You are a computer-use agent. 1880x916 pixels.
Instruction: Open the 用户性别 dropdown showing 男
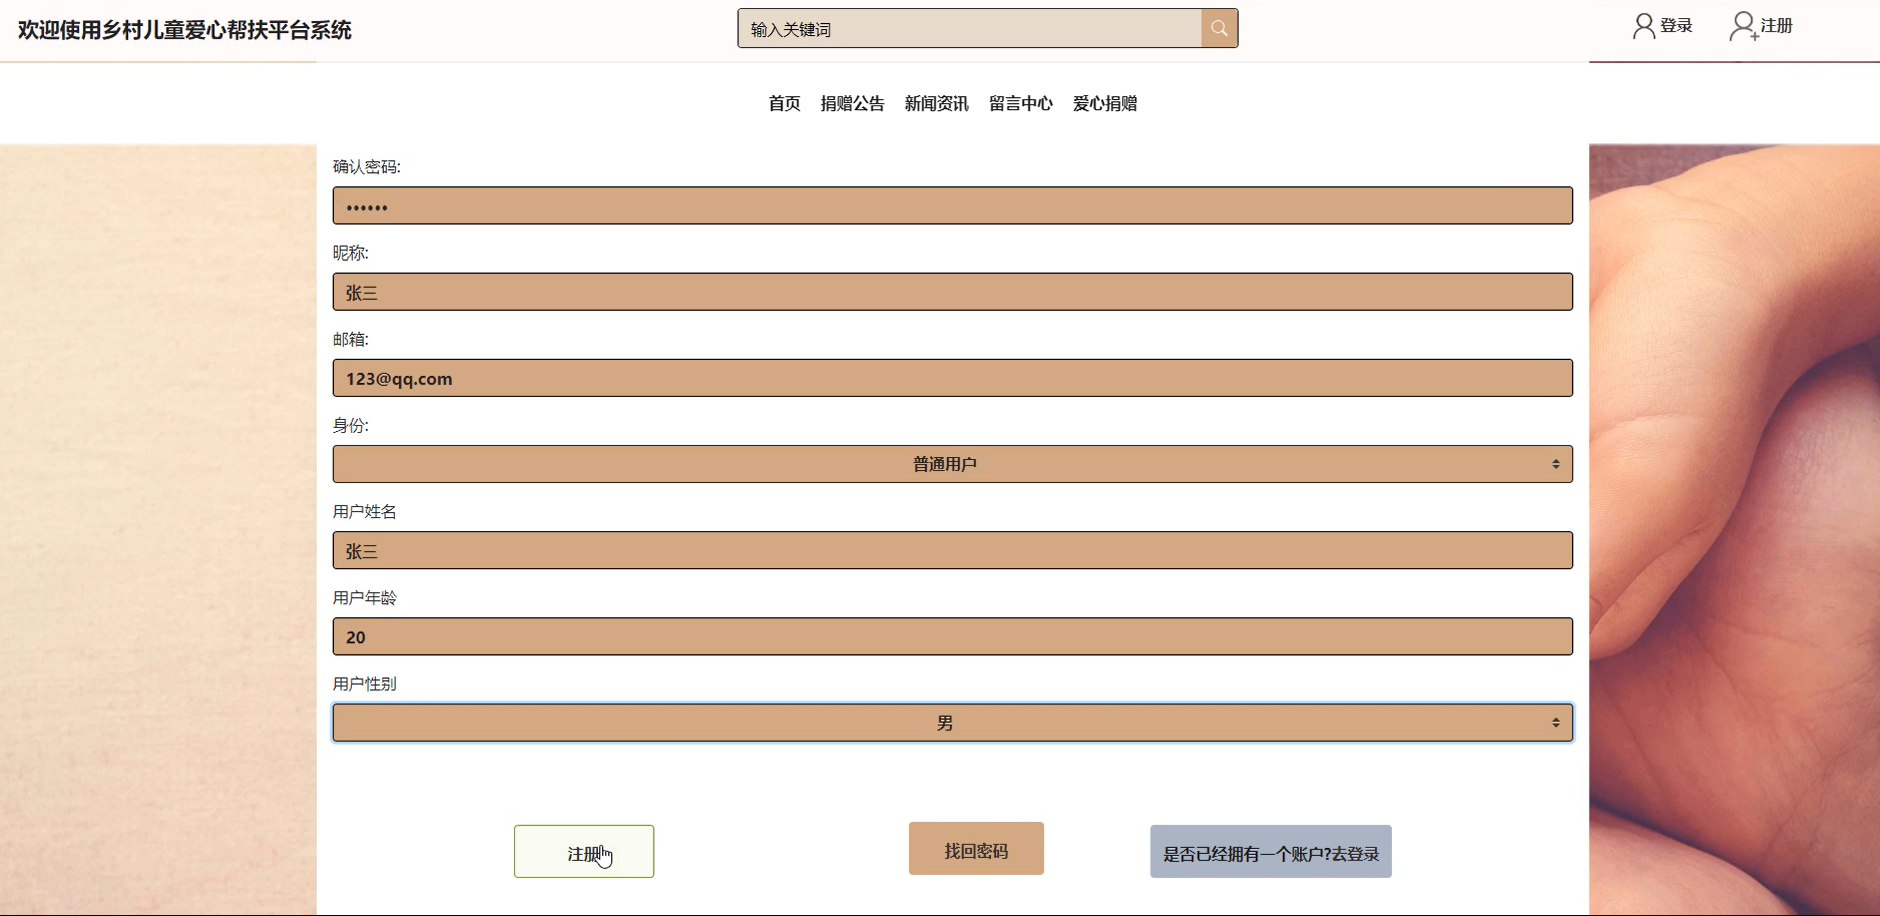coord(952,723)
